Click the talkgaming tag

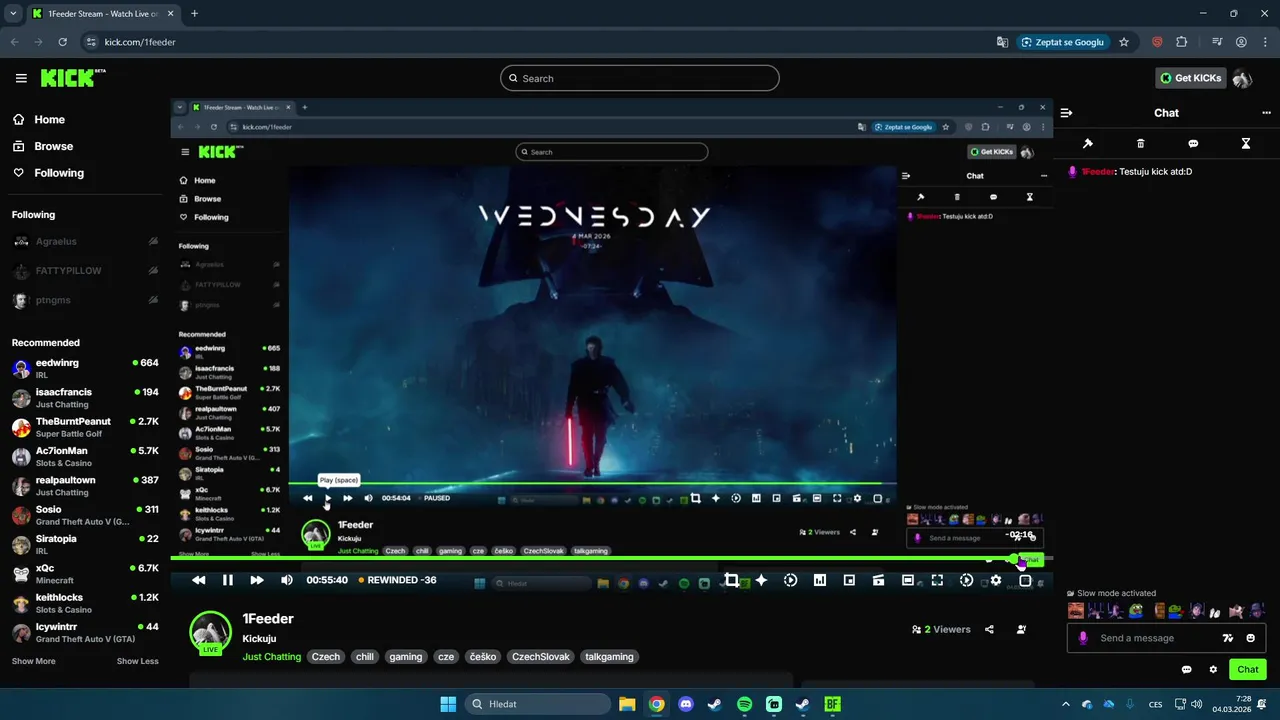tap(610, 657)
